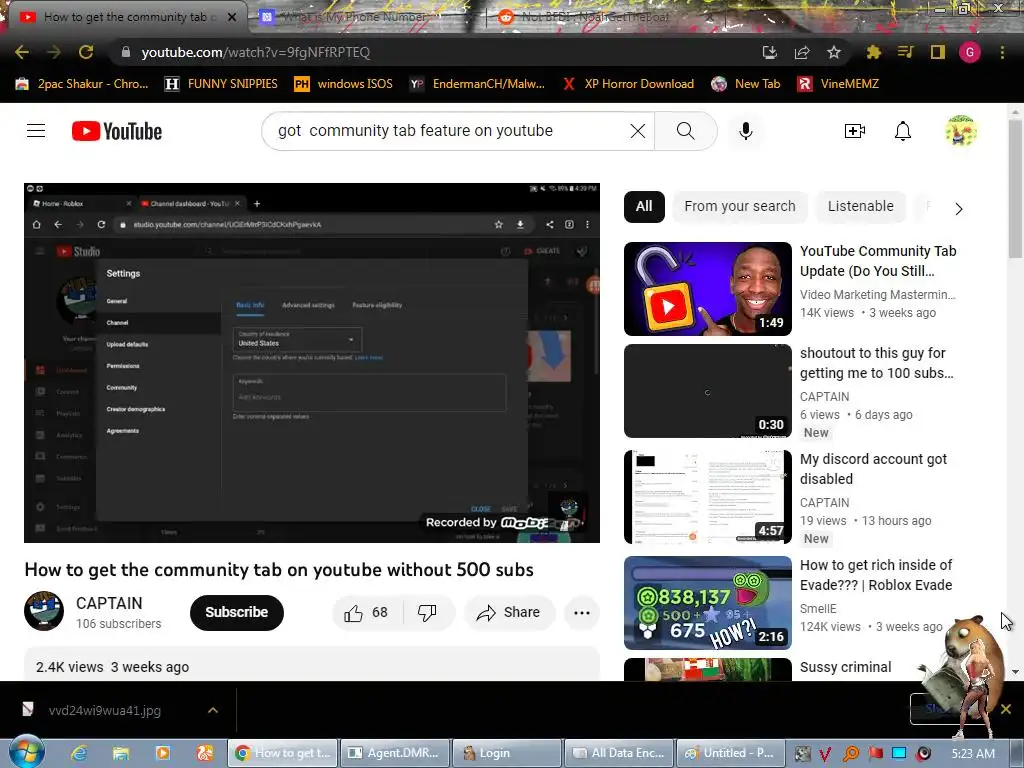Select the Listenable chip
Viewport: 1024px width, 768px height.
tap(860, 206)
